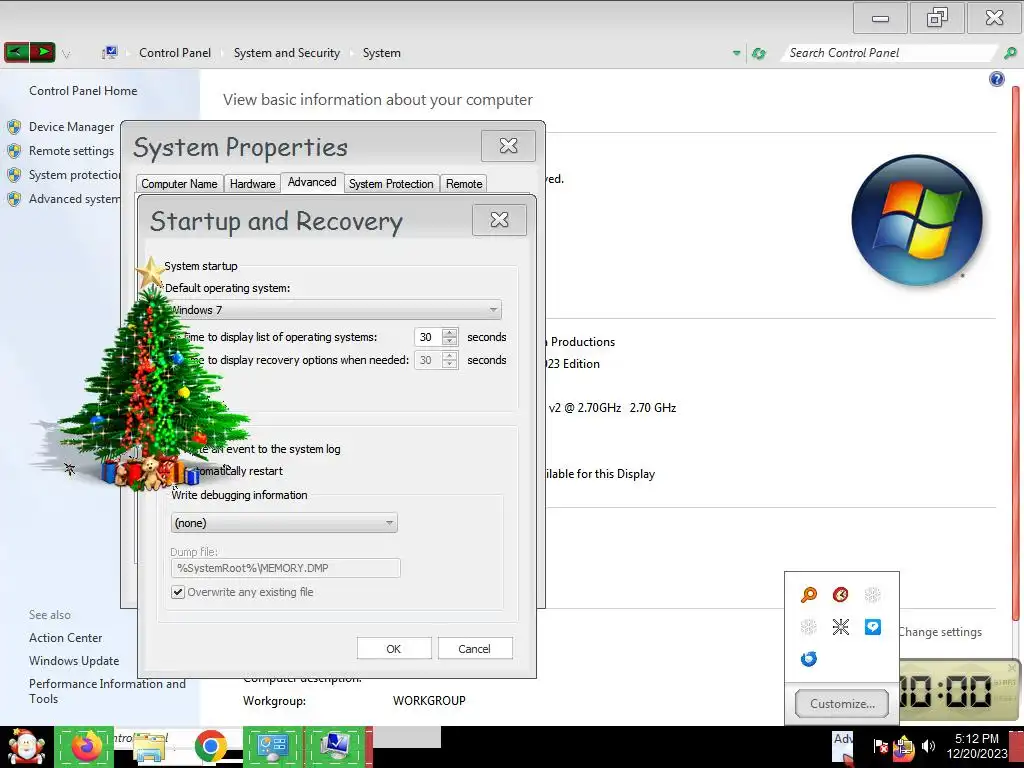Open System protection sidebar link
Image resolution: width=1024 pixels, height=768 pixels.
pos(74,175)
